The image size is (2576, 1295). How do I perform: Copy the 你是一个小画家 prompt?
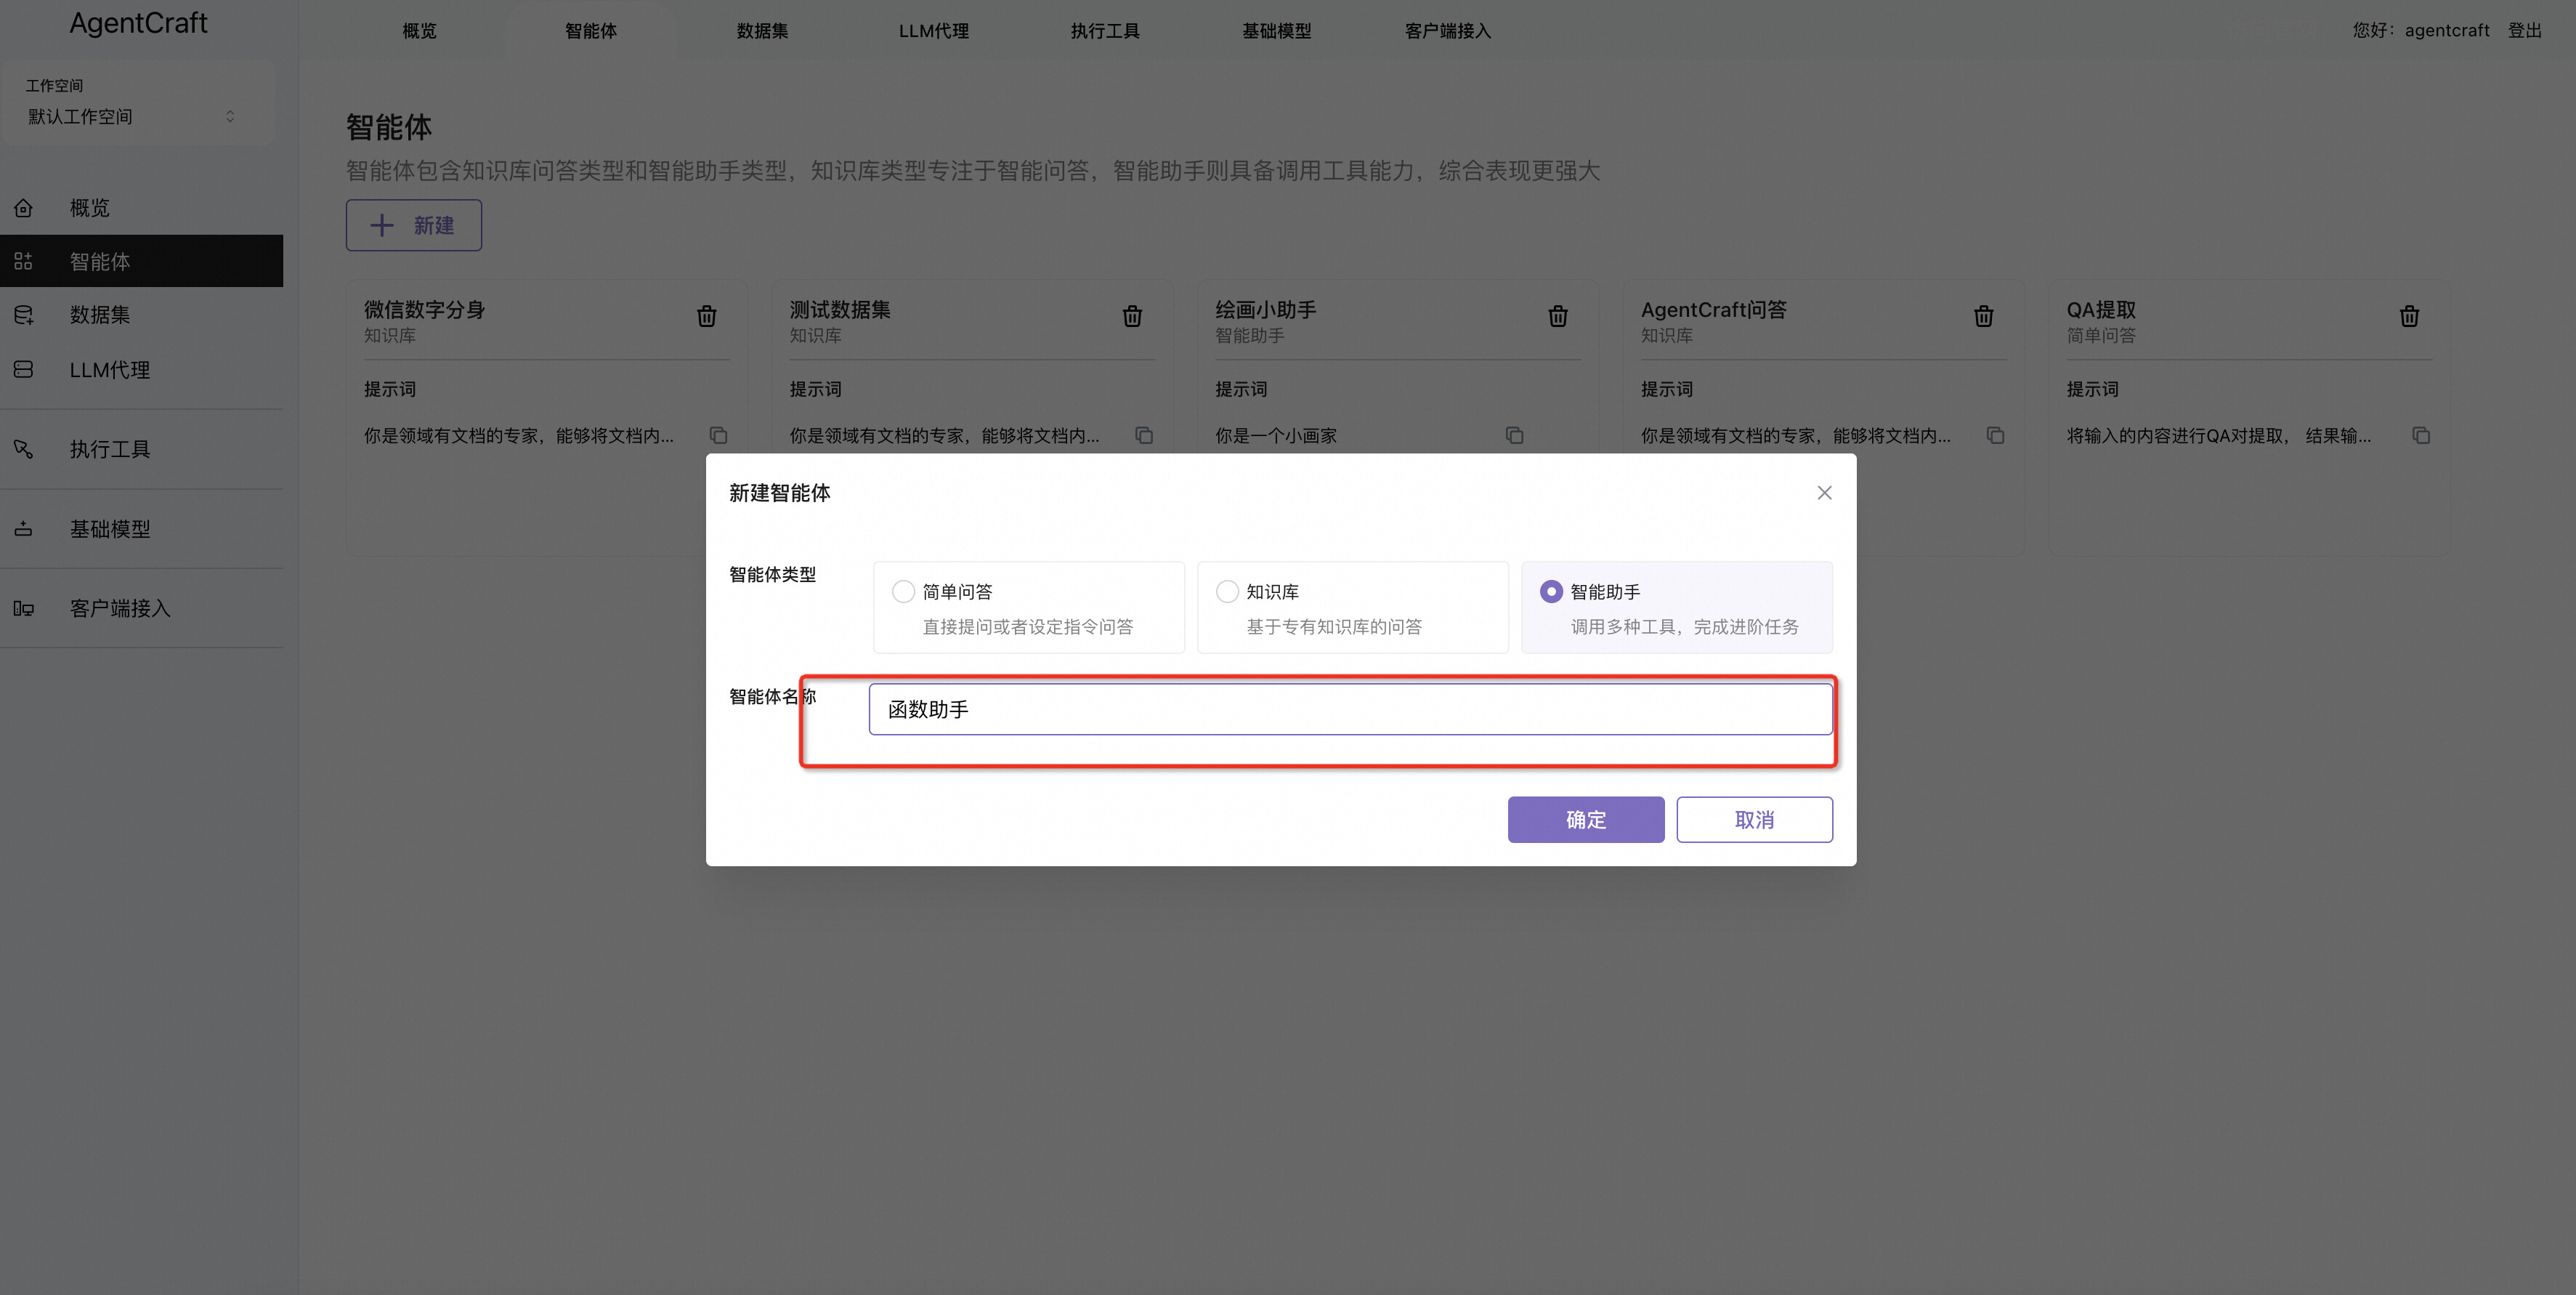point(1515,435)
